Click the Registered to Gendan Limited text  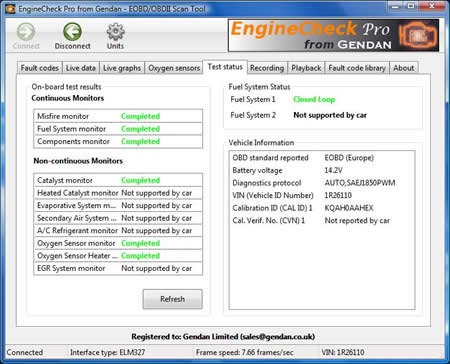[x=223, y=337]
